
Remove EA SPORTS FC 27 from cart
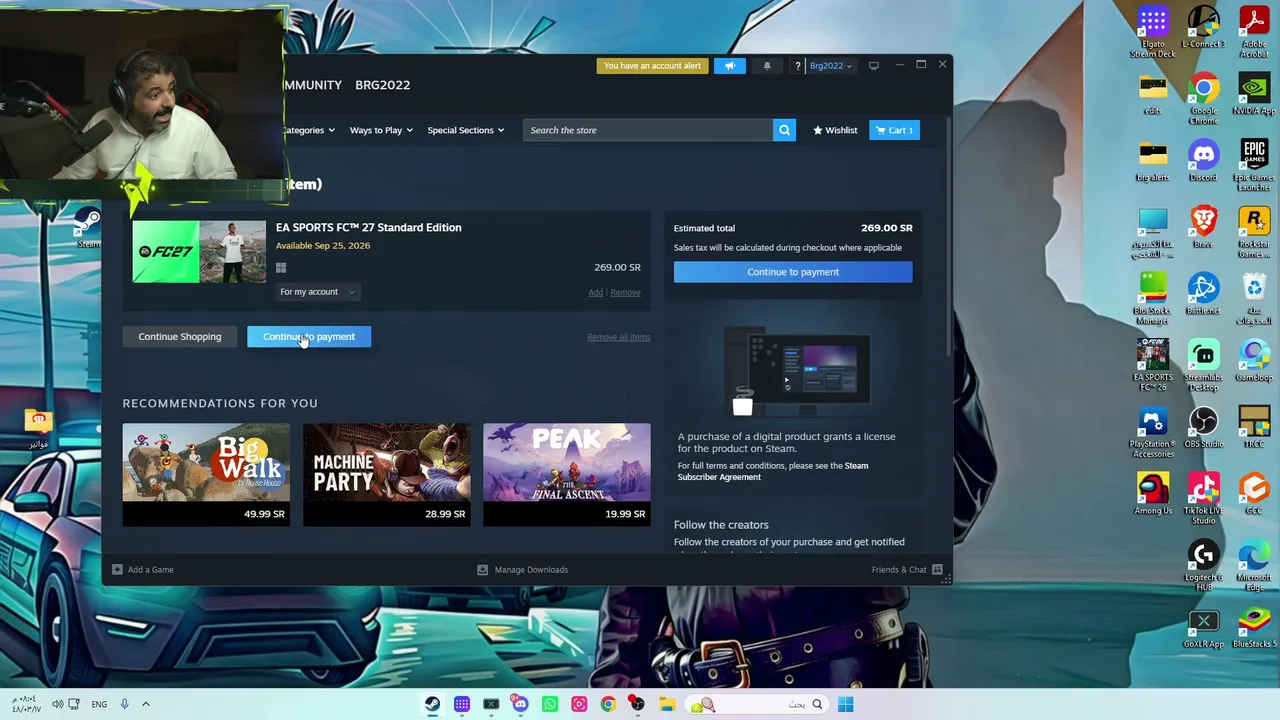(x=625, y=292)
